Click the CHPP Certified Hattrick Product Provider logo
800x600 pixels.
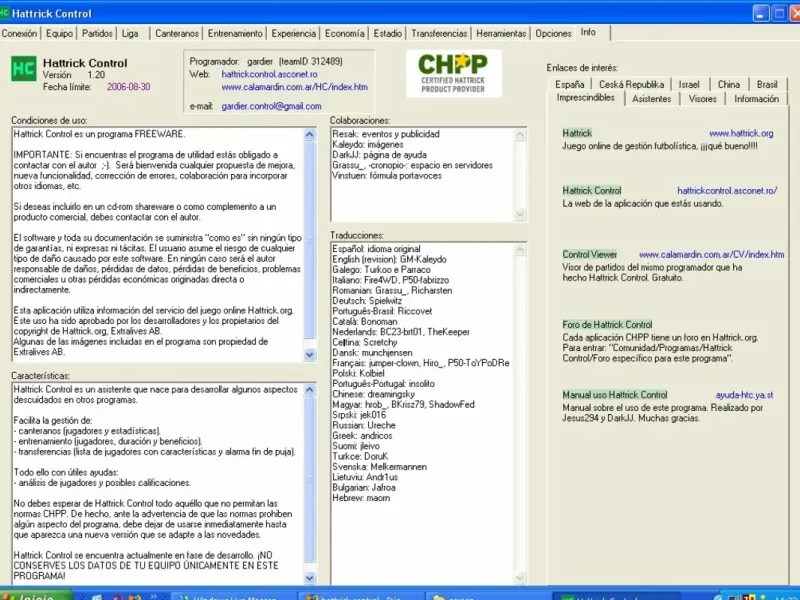[x=454, y=73]
